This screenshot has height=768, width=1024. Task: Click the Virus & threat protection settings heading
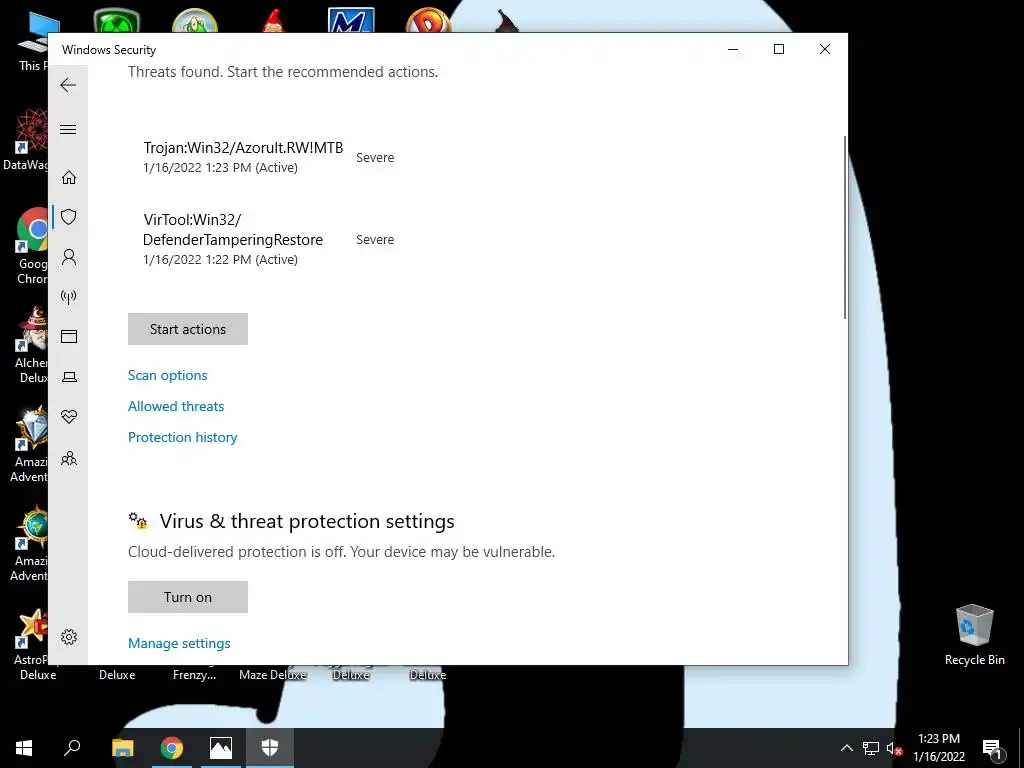pos(307,521)
